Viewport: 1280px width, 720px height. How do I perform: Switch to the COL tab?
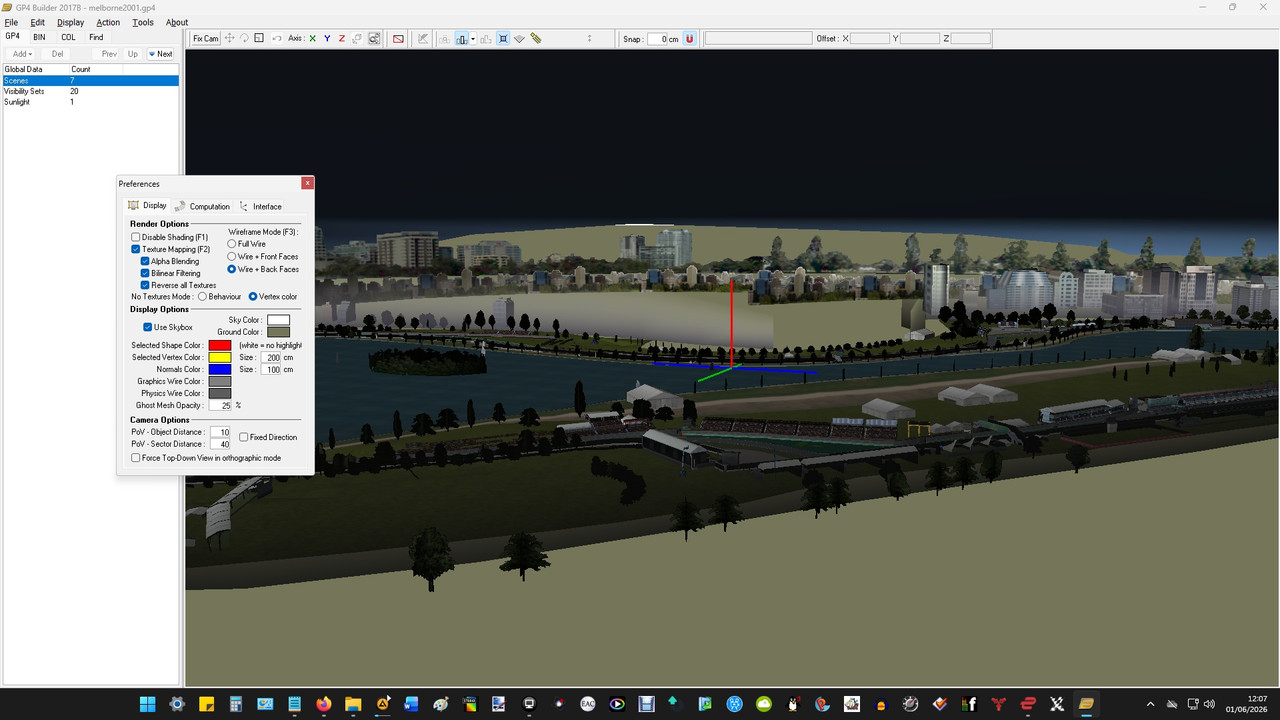click(x=68, y=37)
